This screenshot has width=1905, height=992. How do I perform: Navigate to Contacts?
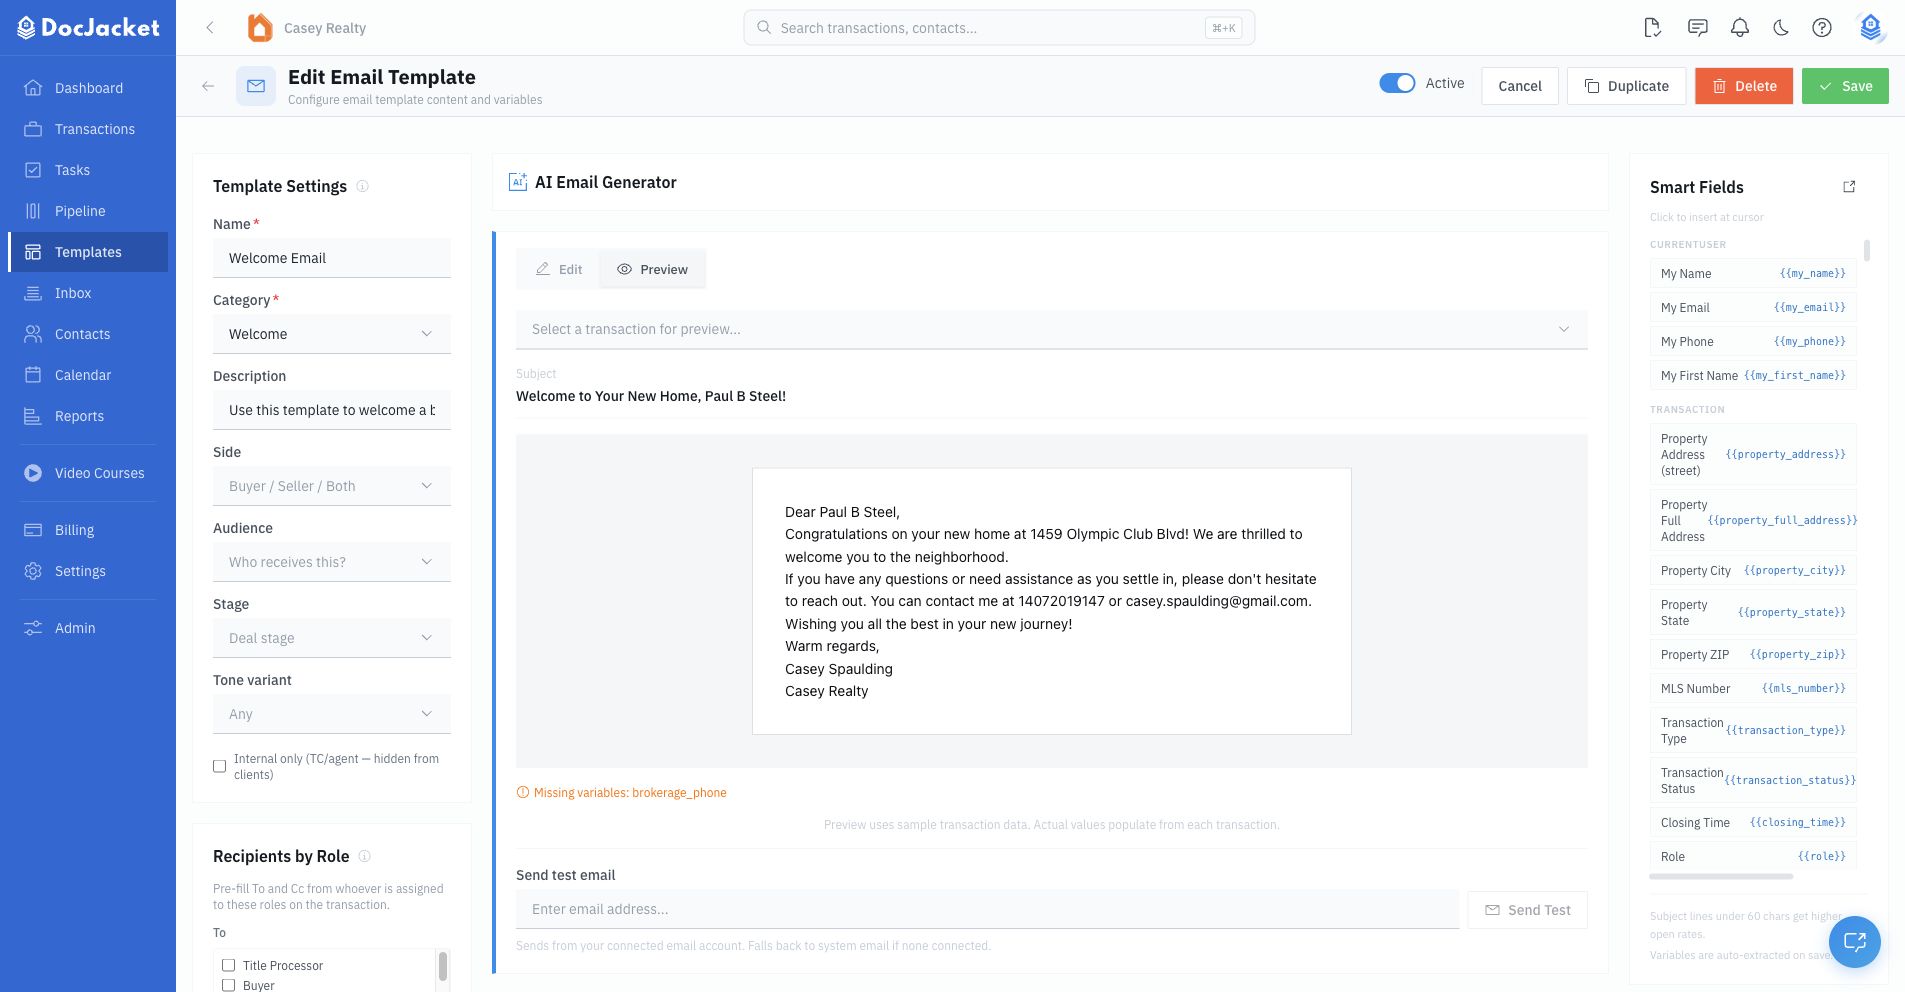88,334
